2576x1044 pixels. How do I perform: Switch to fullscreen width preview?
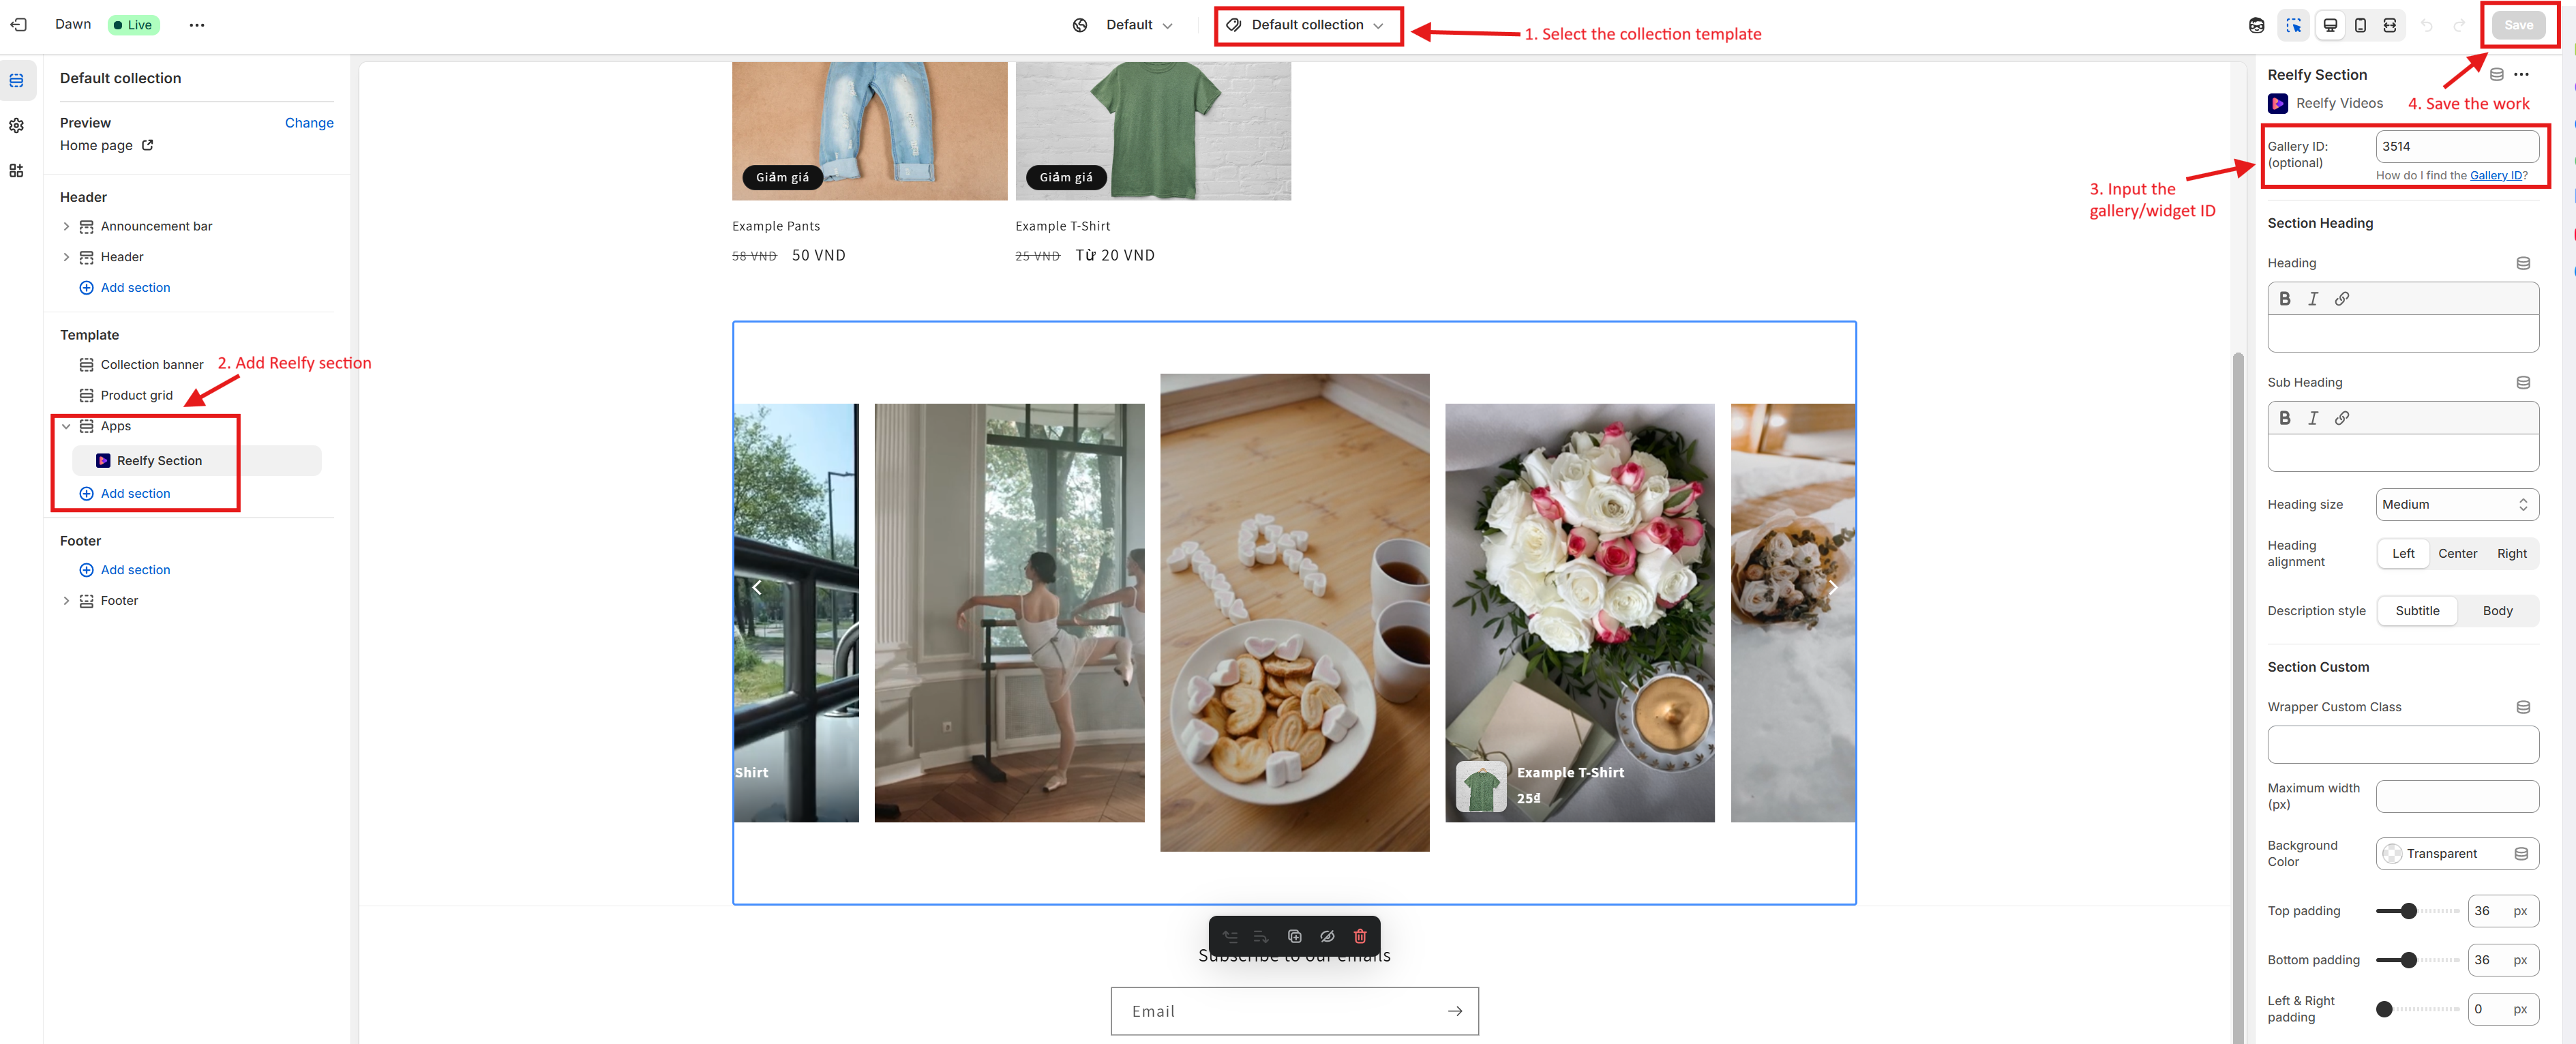point(2389,25)
